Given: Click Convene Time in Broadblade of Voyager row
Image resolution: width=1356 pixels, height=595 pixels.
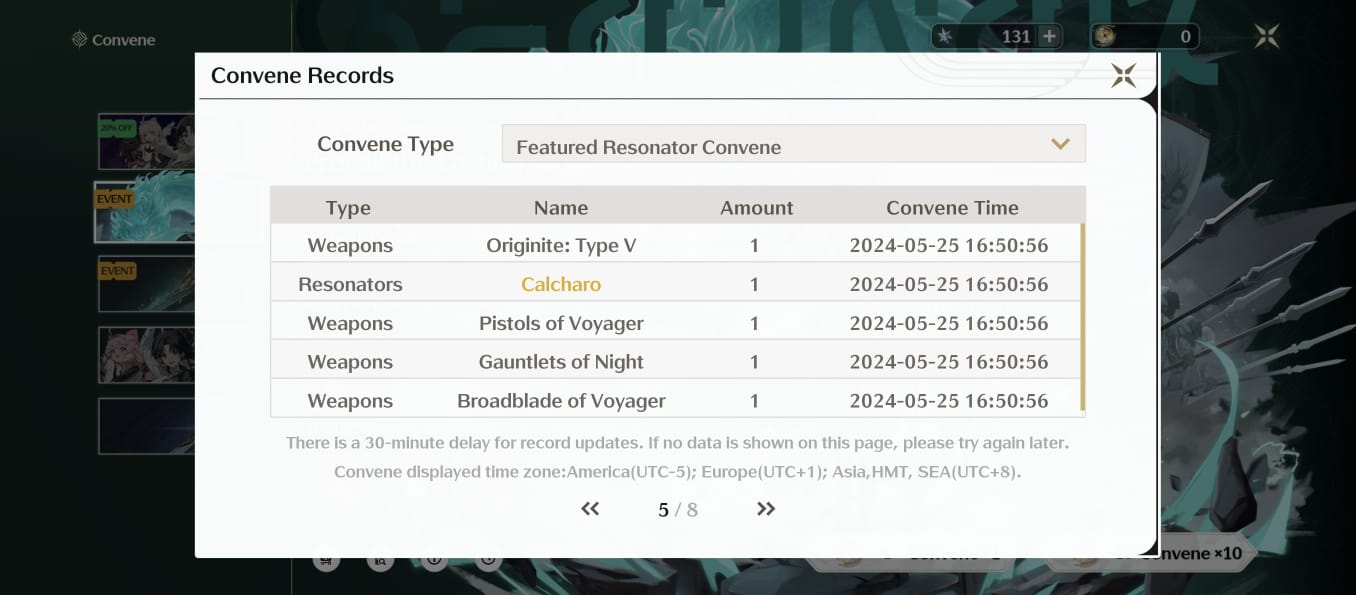Looking at the screenshot, I should click(949, 401).
